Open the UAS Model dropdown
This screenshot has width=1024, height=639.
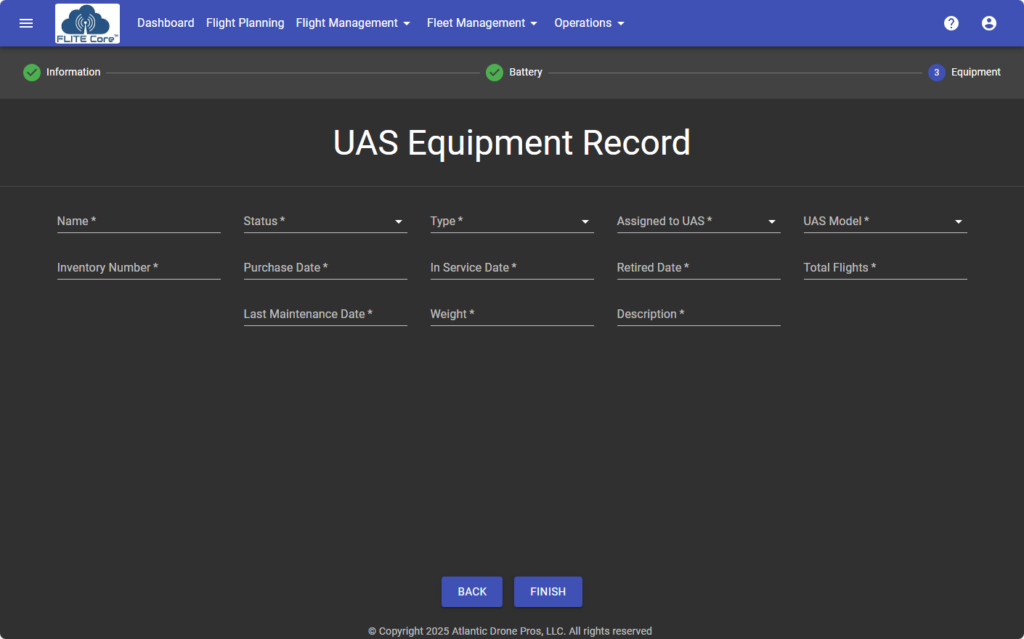(x=884, y=221)
